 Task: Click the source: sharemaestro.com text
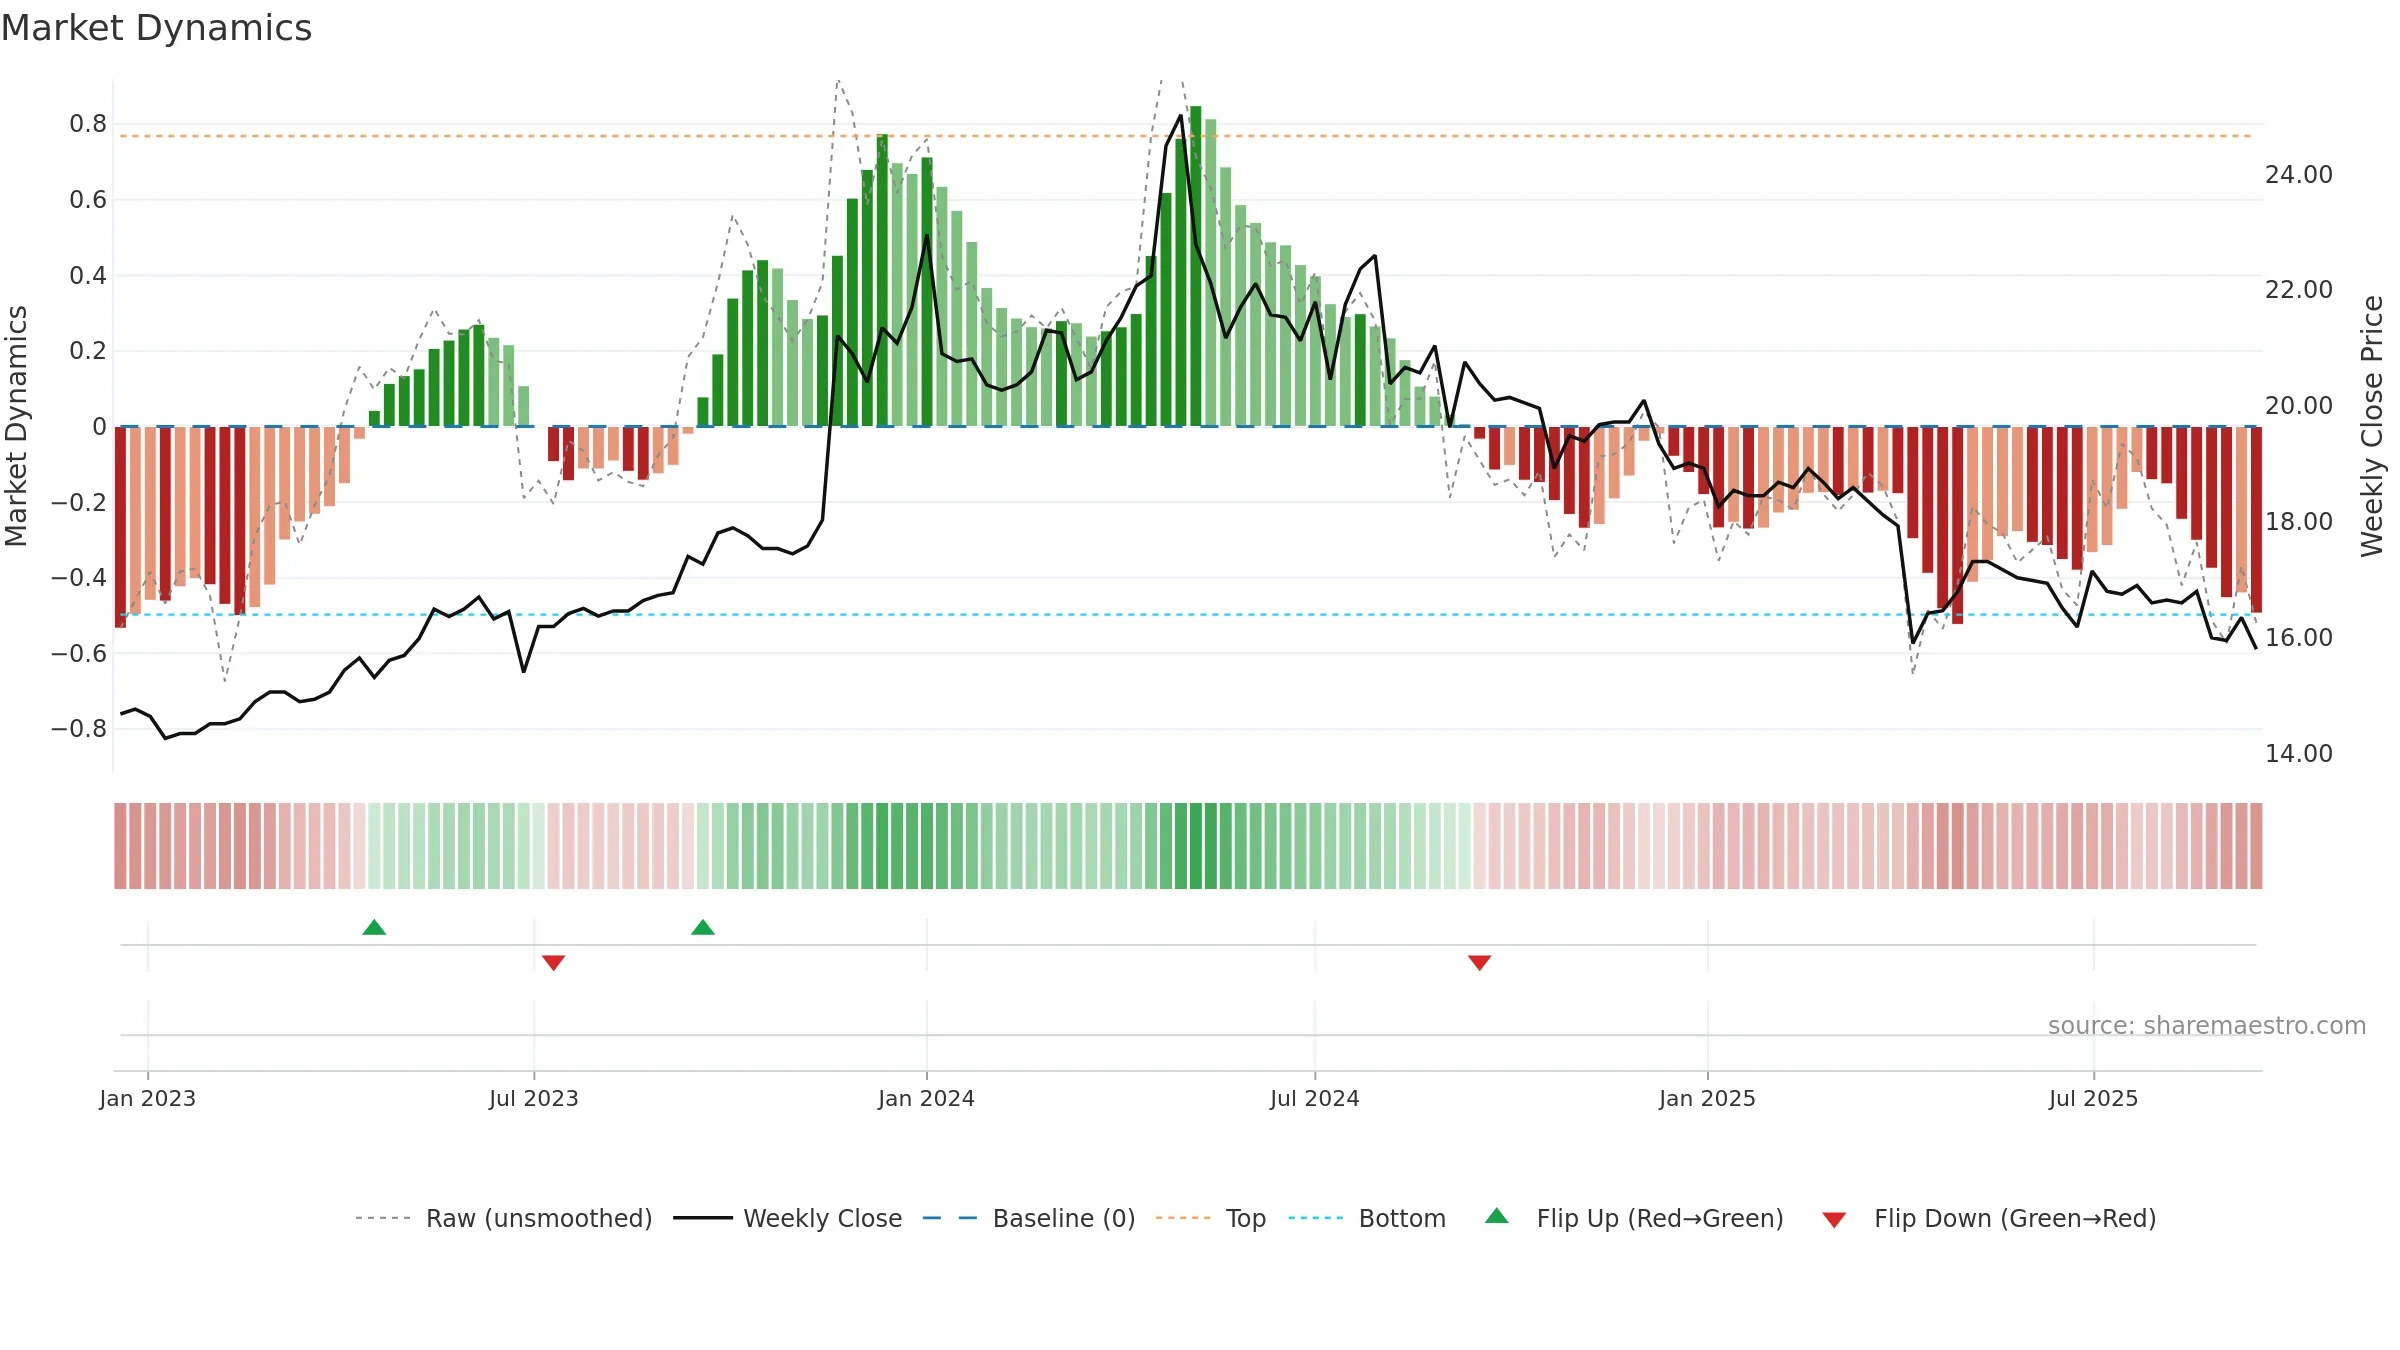tap(2207, 1025)
